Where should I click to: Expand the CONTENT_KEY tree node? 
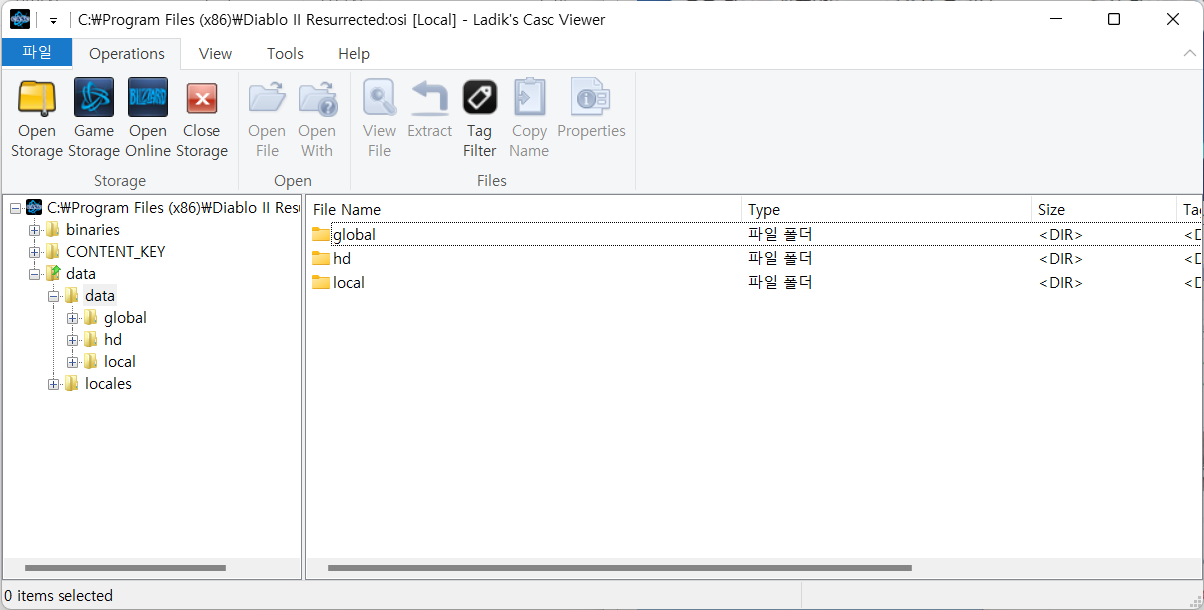coord(34,252)
